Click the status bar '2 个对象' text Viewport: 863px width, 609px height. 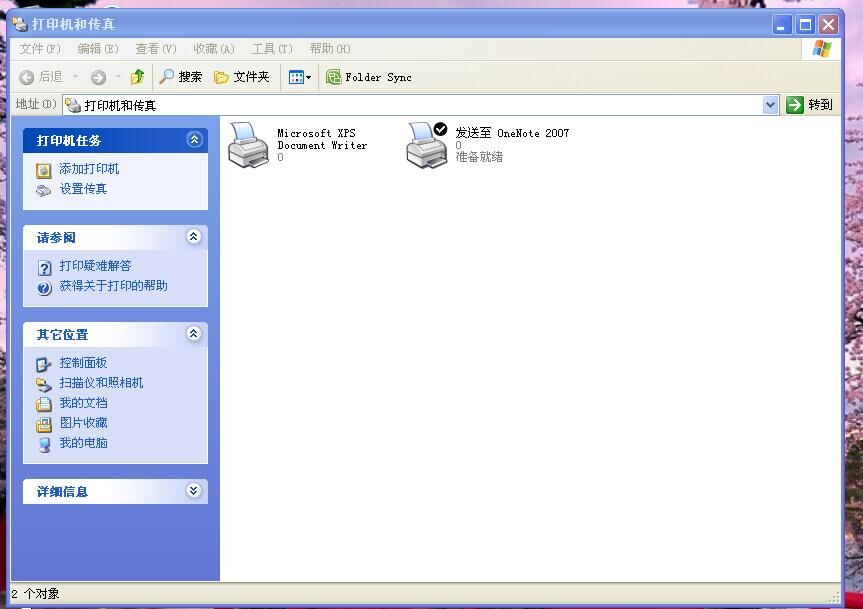[35, 594]
